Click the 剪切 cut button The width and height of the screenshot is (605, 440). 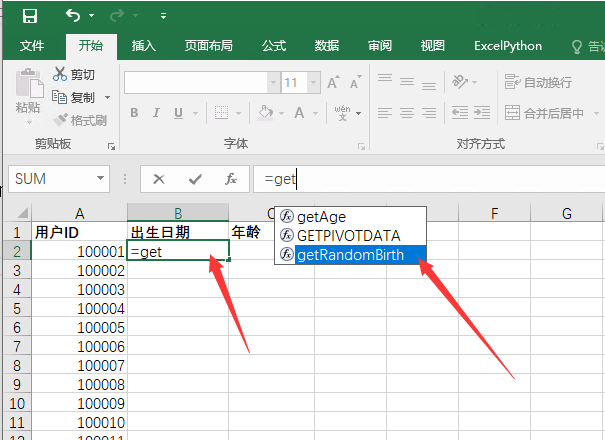[74, 74]
